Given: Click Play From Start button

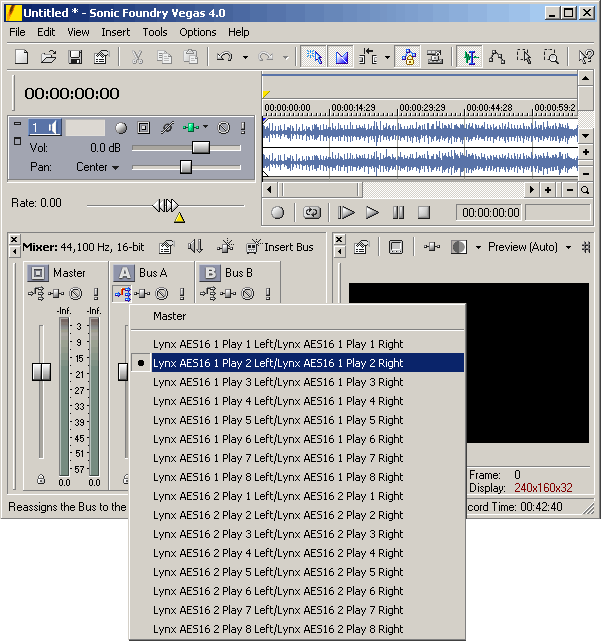Looking at the screenshot, I should (346, 213).
